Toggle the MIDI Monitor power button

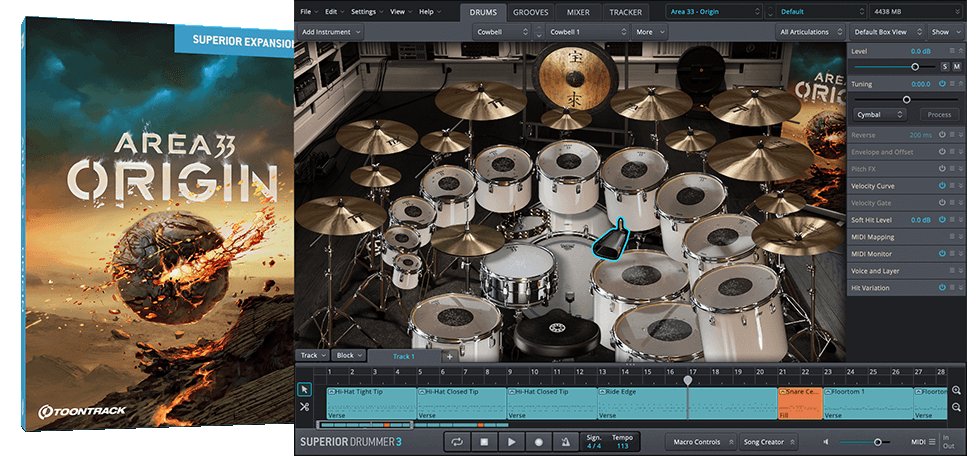coord(942,253)
